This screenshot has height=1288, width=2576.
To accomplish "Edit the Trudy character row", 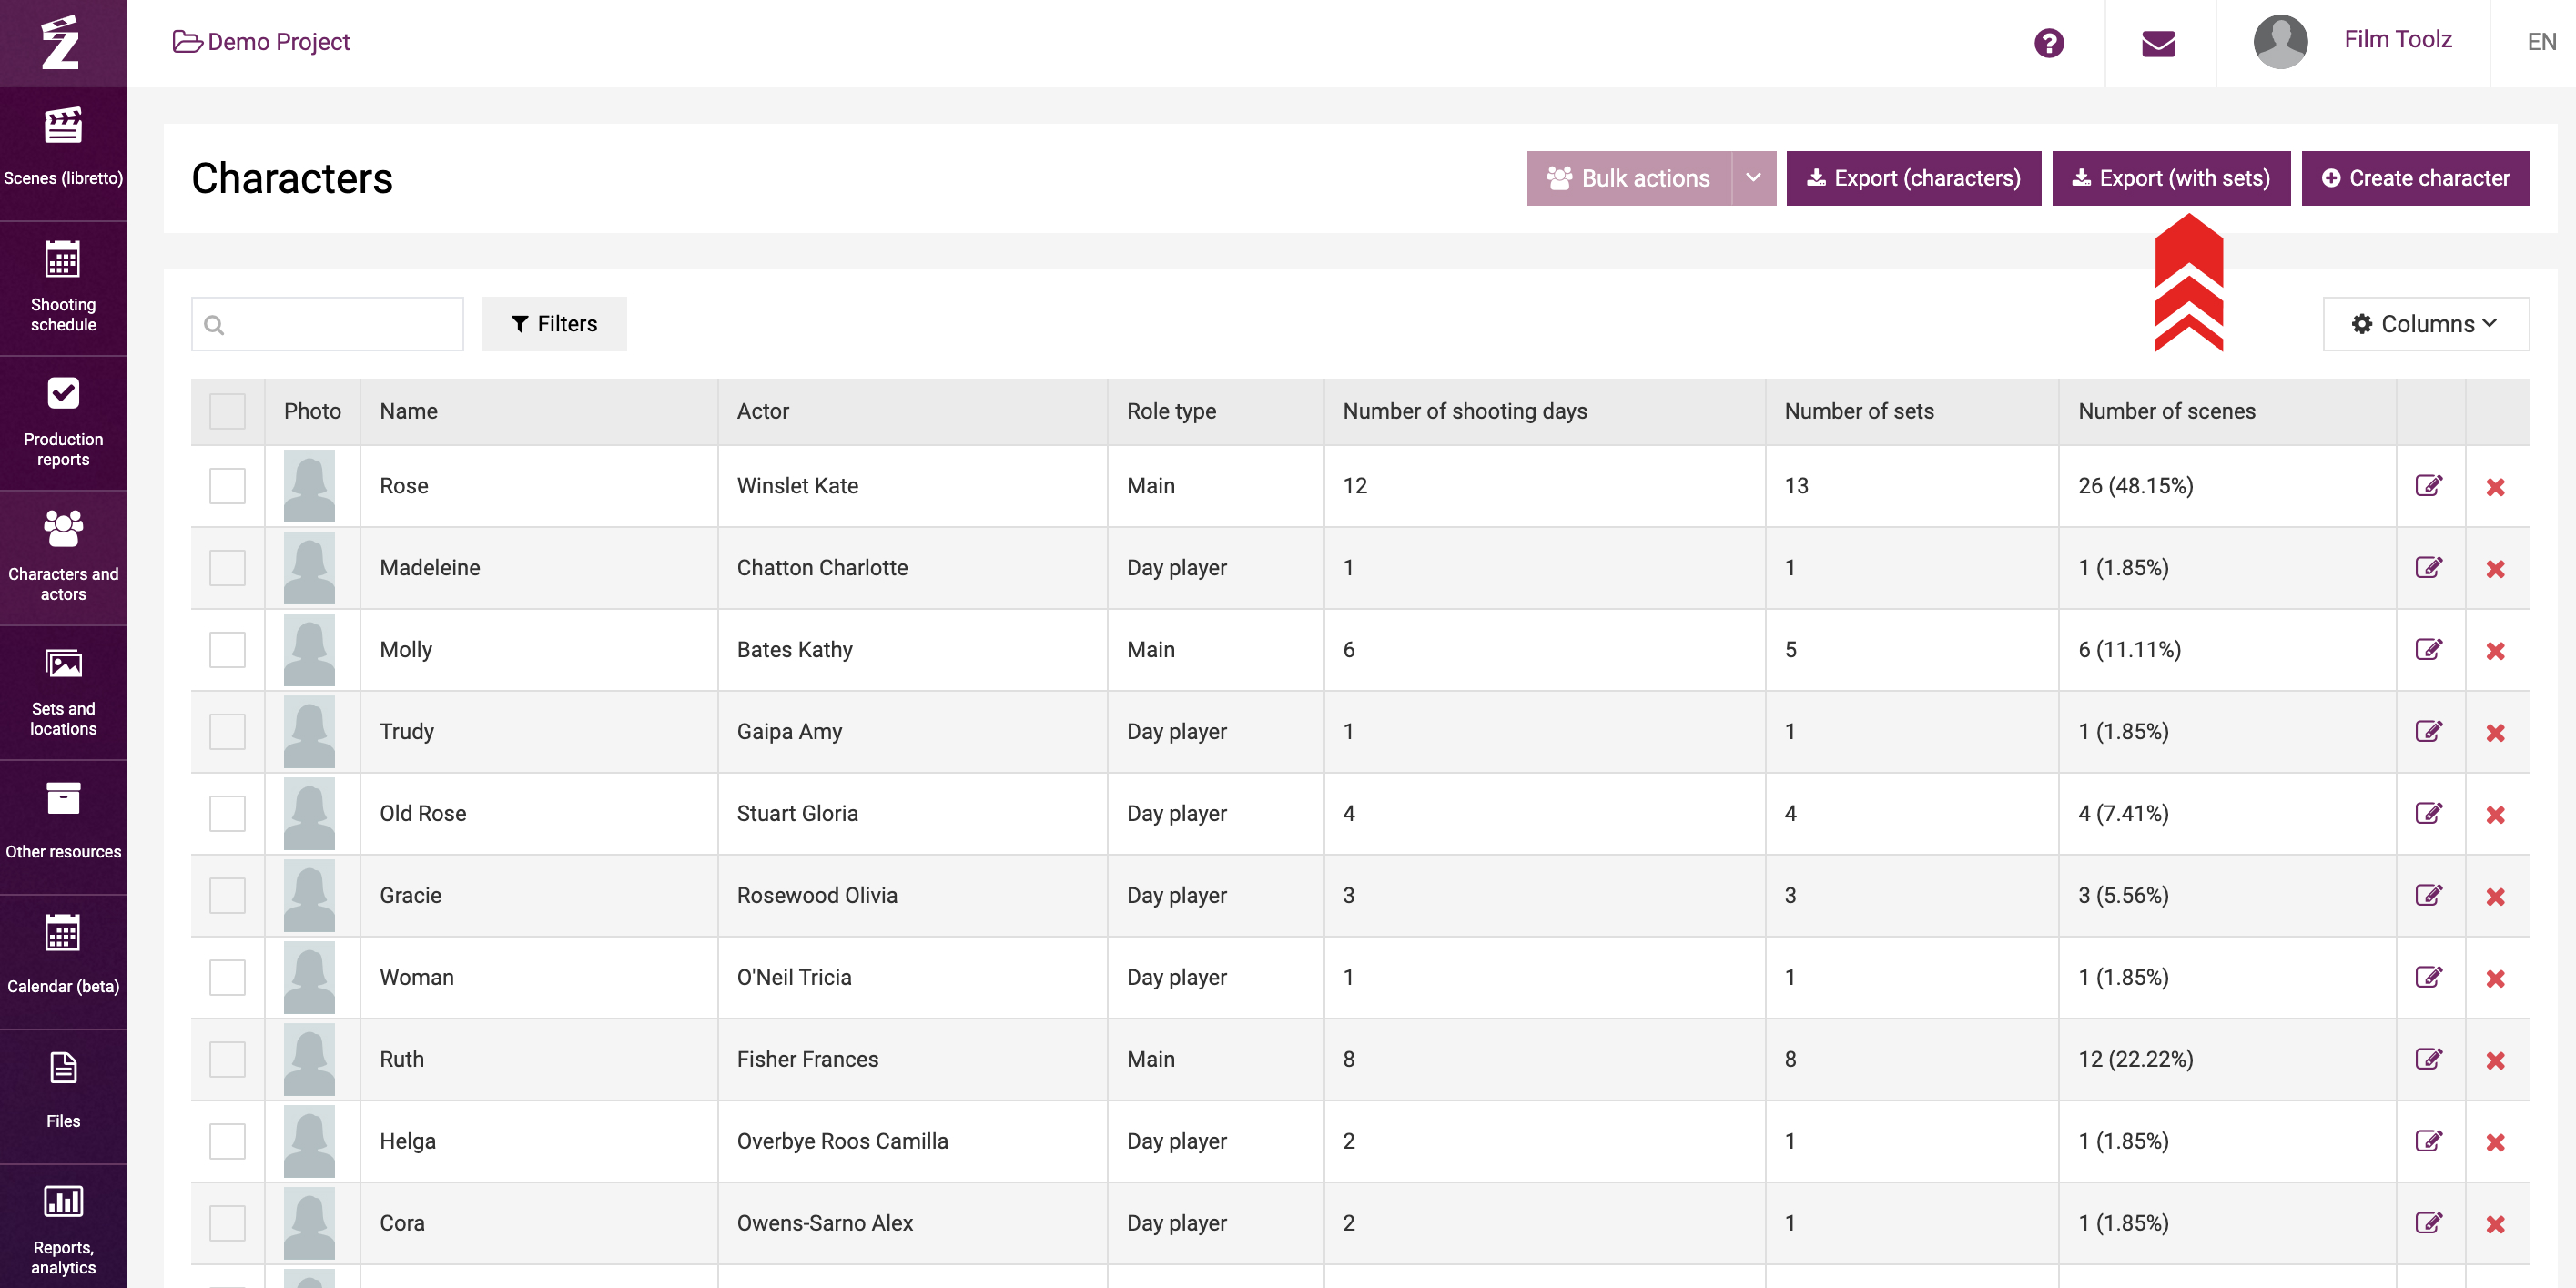I will pos(2428,732).
